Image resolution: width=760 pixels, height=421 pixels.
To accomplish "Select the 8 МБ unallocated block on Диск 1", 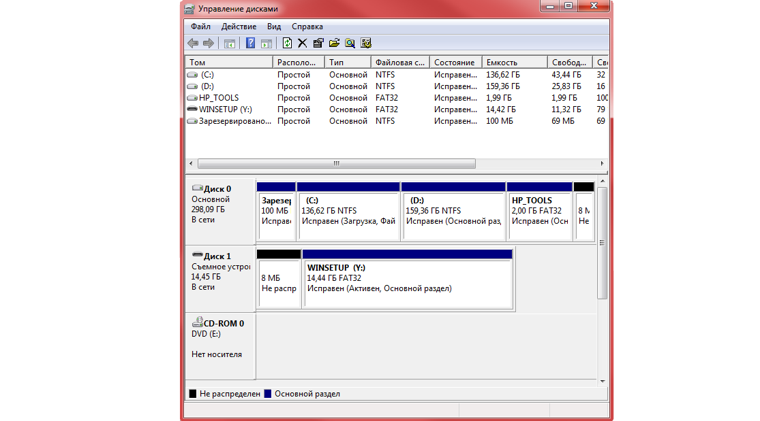I will tap(279, 279).
